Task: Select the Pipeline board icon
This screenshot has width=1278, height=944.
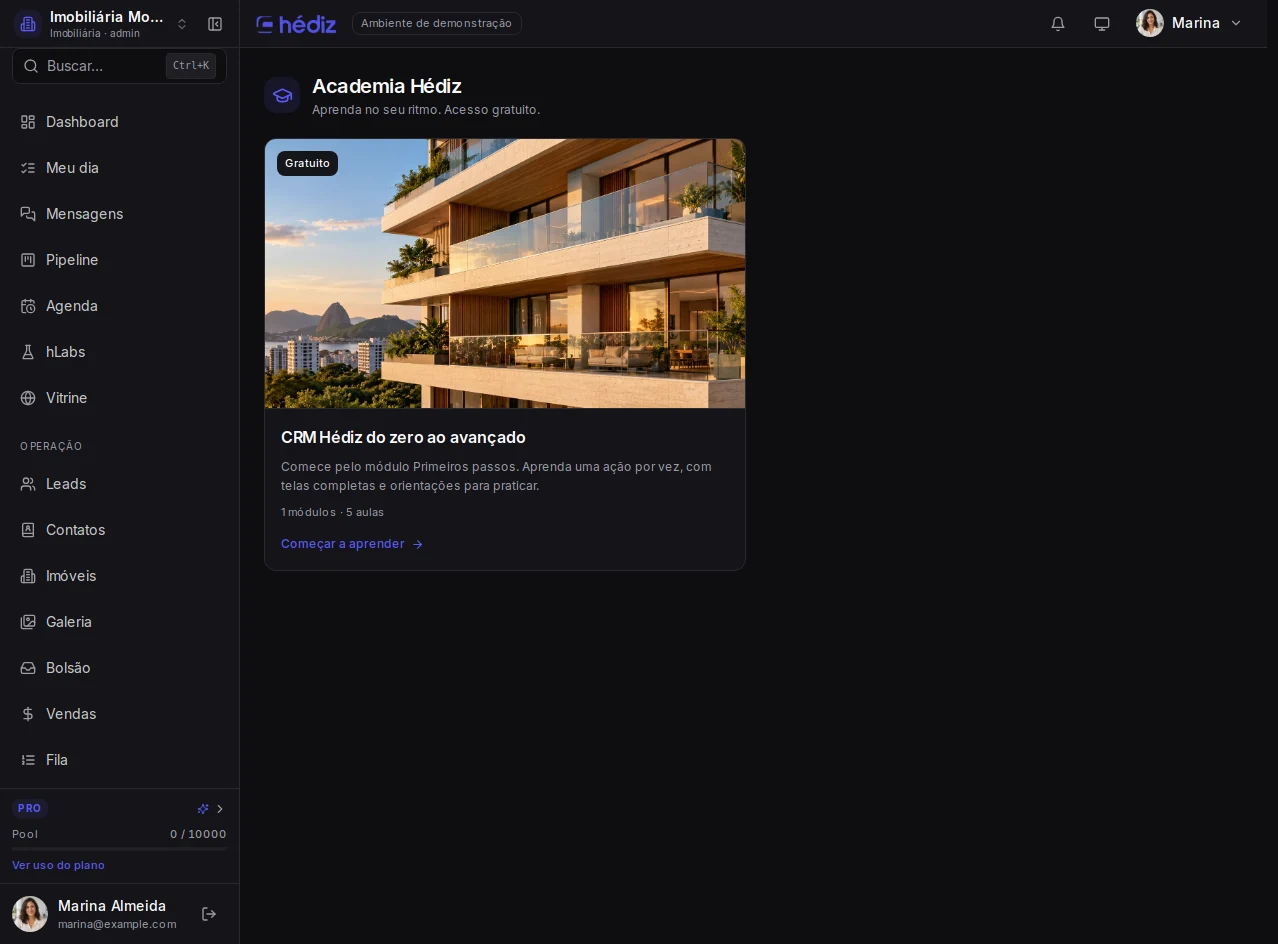Action: pos(28,260)
